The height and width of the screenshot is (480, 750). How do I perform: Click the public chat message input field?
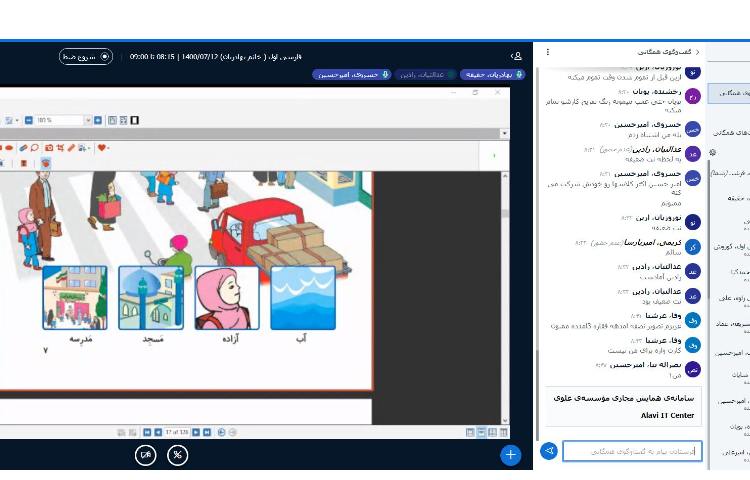pos(632,452)
